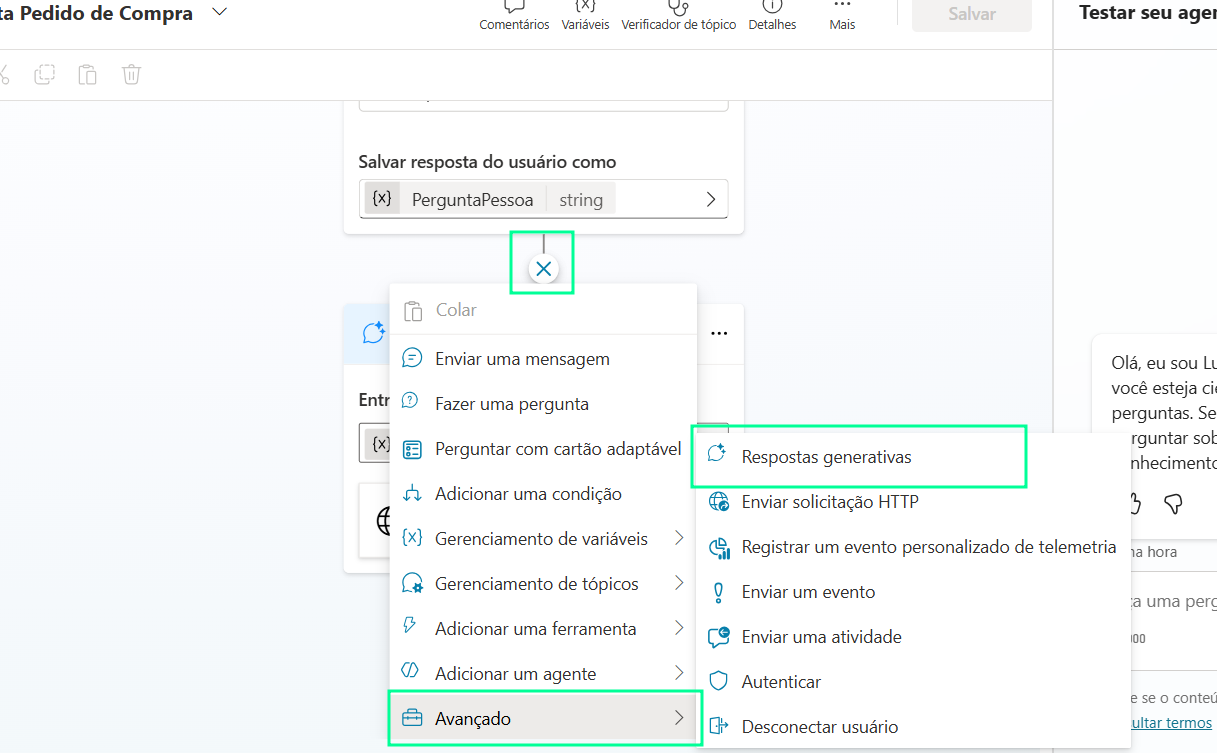Expand the PerguntaPessoa variable chevron
The height and width of the screenshot is (753, 1217).
(712, 198)
